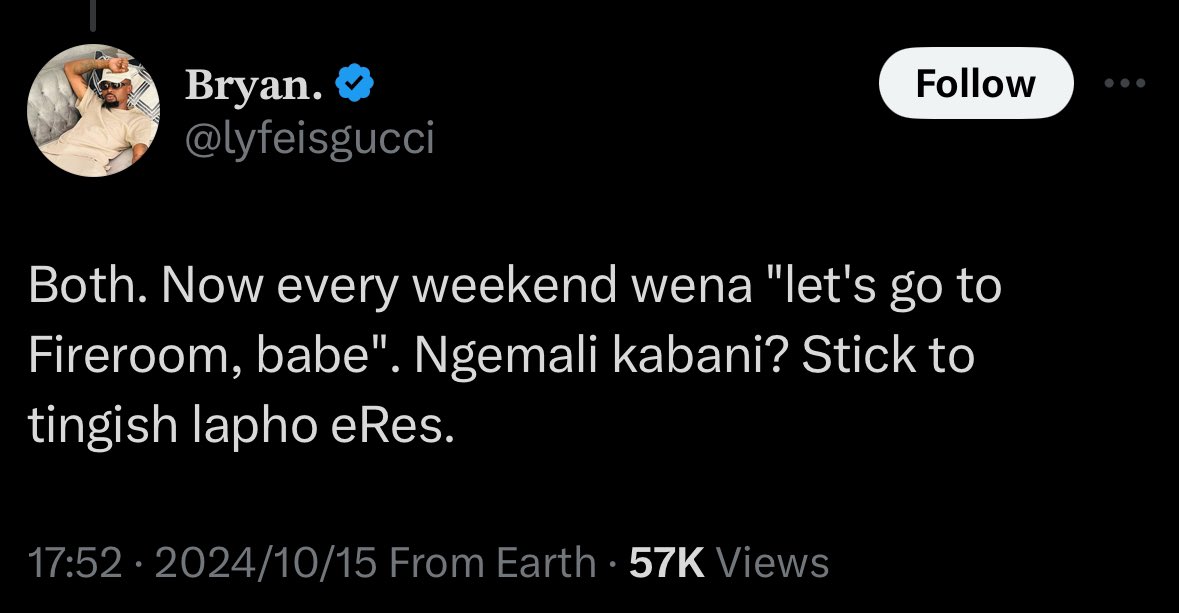Viewport: 1179px width, 613px height.
Task: Open the display name Bryan.
Action: (254, 85)
